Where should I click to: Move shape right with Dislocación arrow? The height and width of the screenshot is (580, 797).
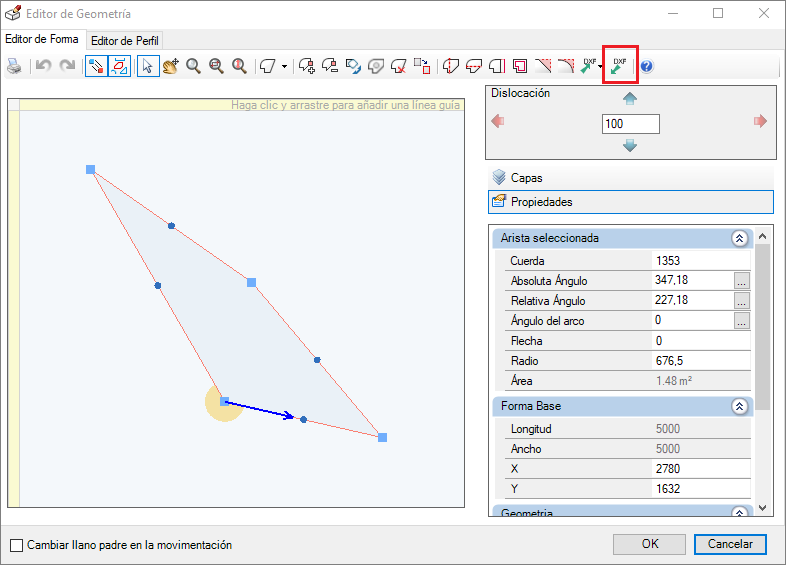pos(760,121)
